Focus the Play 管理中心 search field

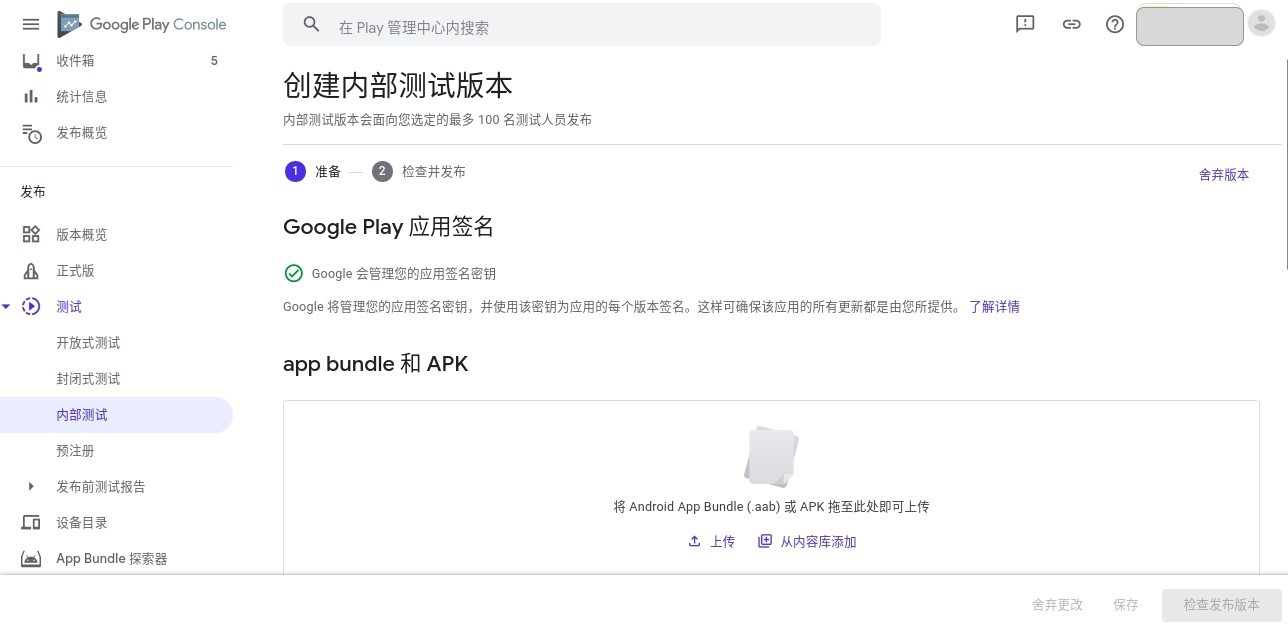pos(582,25)
